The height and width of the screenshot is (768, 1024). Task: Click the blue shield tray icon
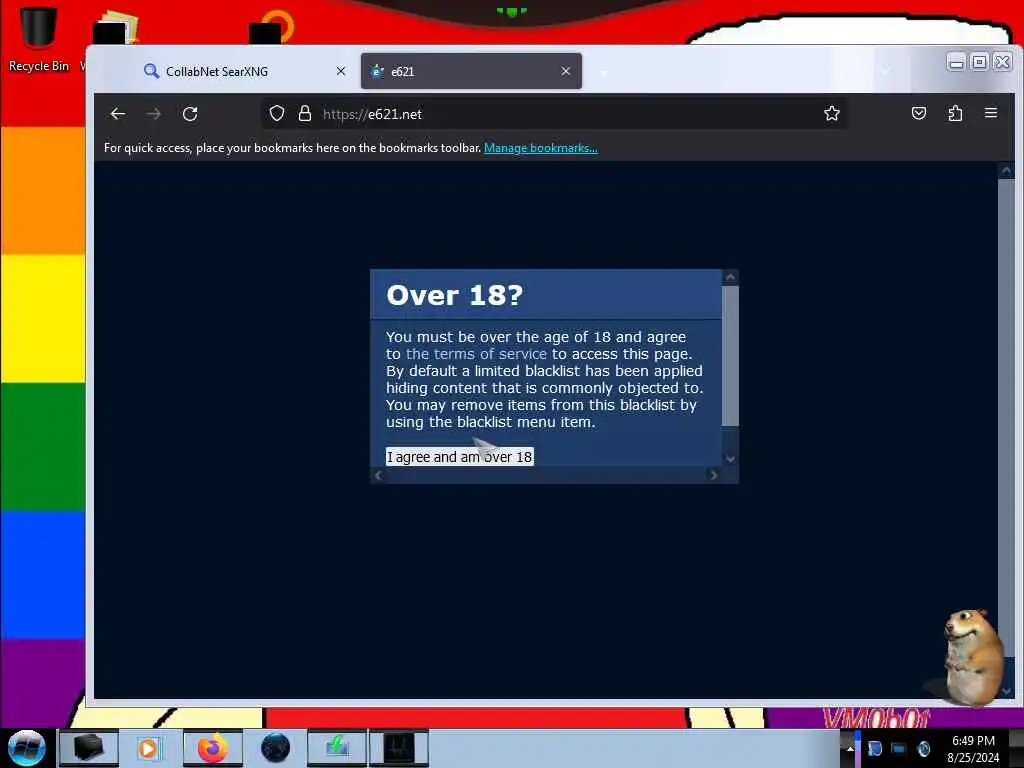point(874,748)
